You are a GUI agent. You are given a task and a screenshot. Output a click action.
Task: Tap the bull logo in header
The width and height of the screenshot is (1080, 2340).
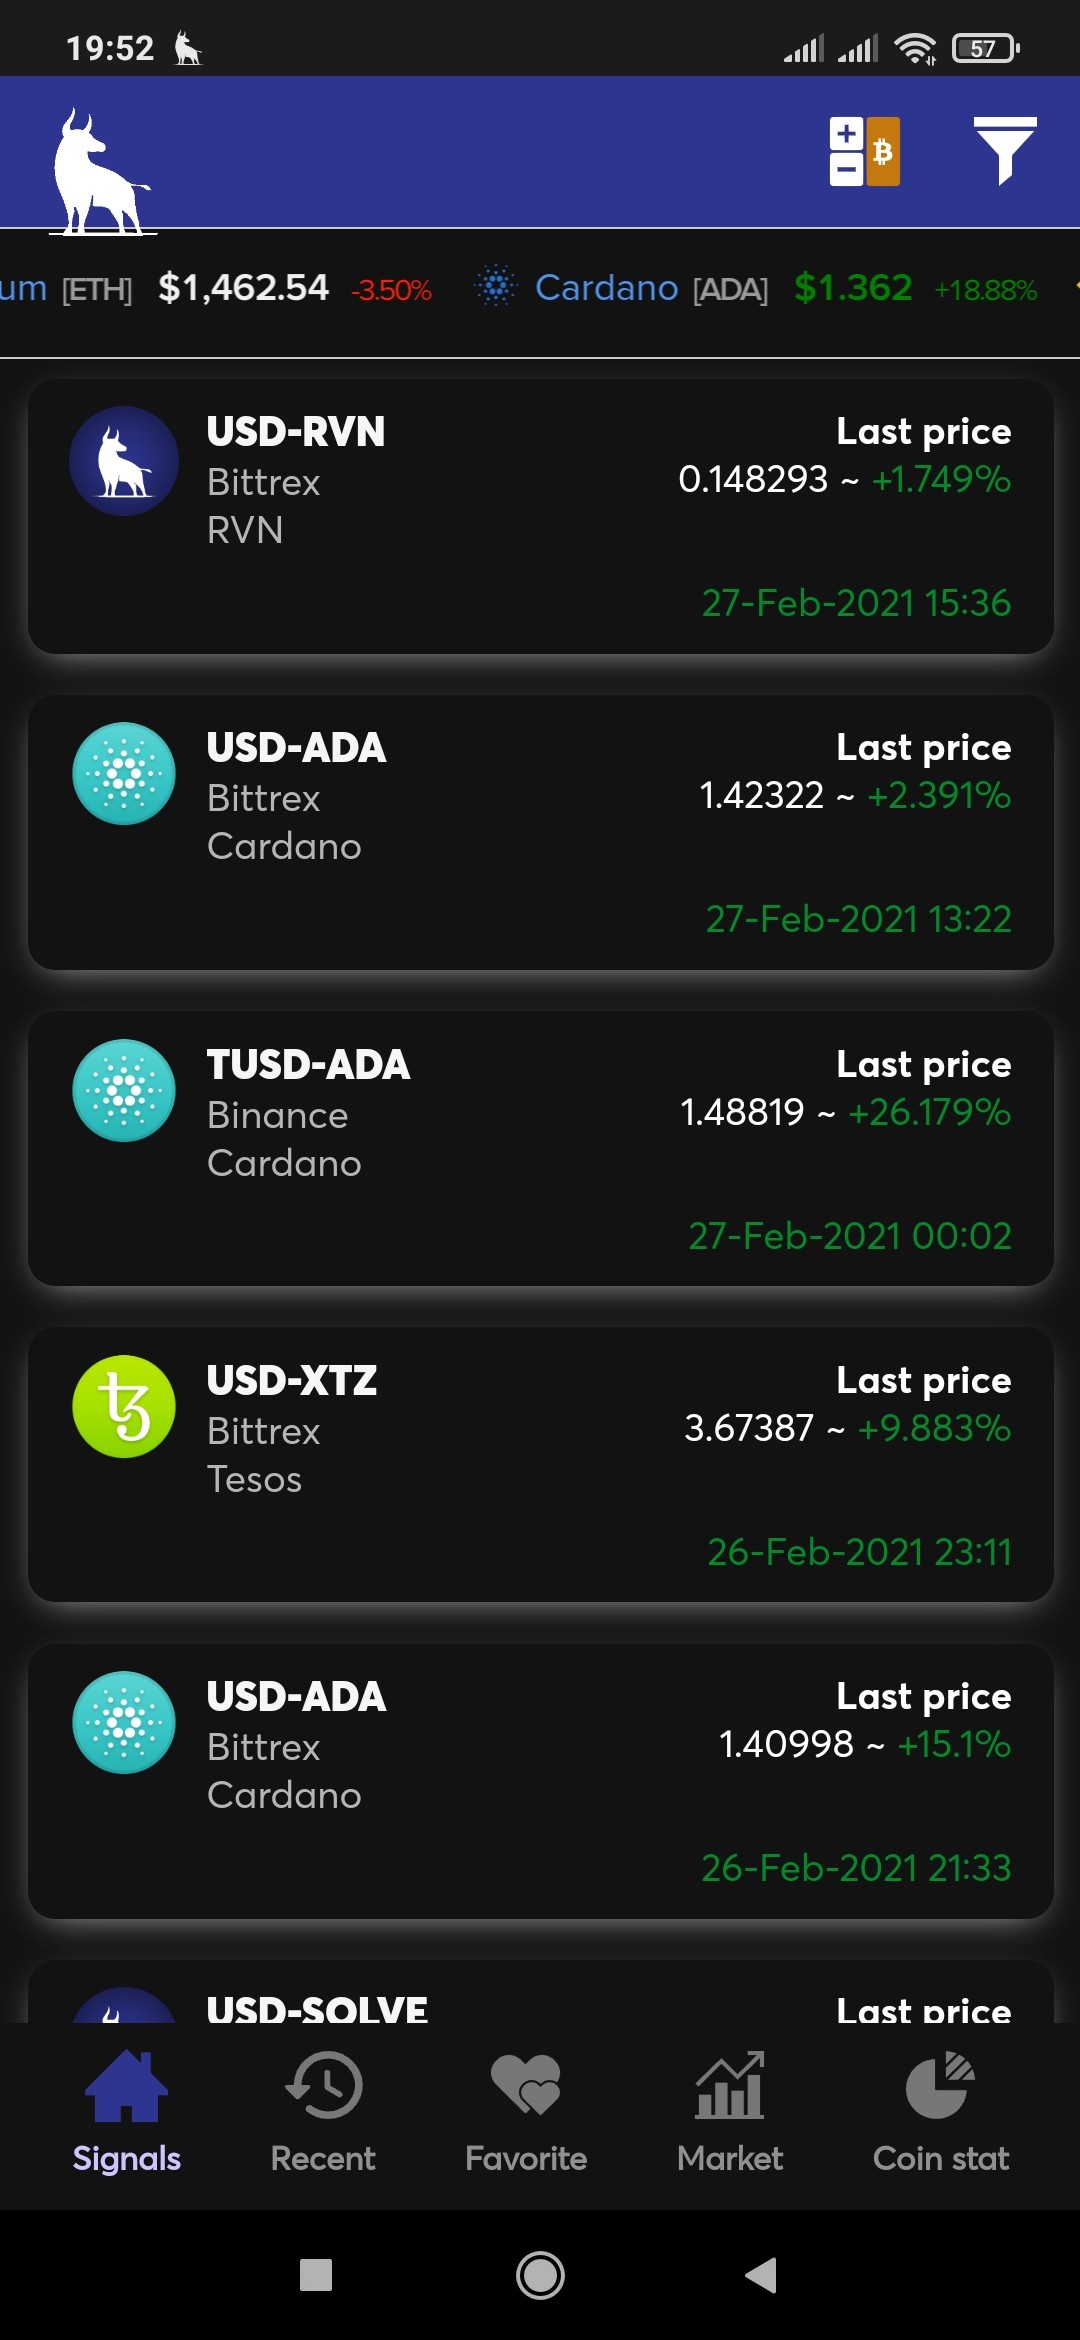tap(102, 172)
